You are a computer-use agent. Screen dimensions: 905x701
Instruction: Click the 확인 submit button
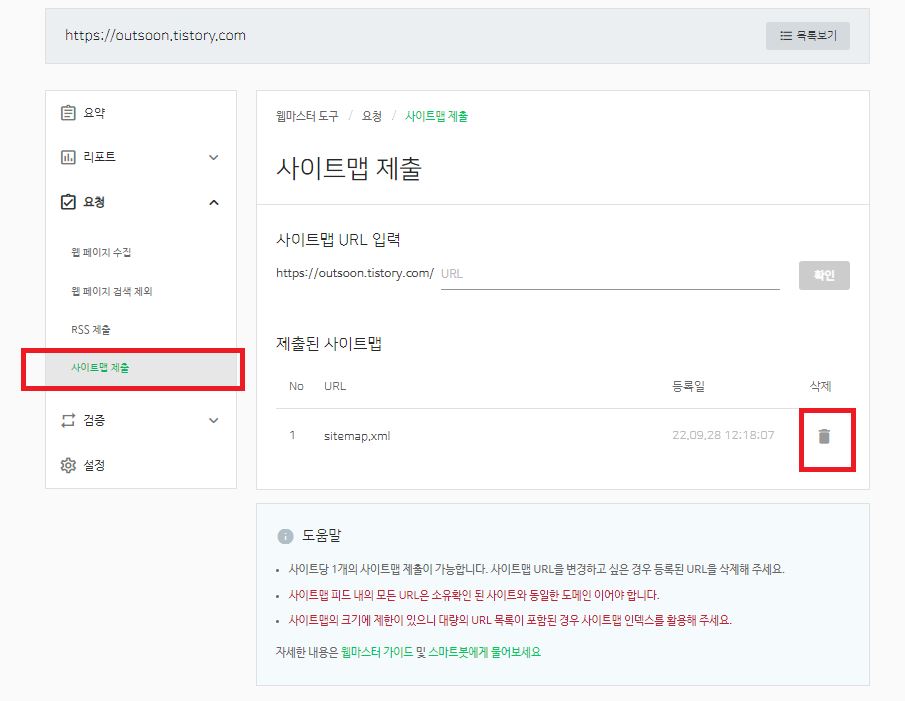(x=824, y=275)
